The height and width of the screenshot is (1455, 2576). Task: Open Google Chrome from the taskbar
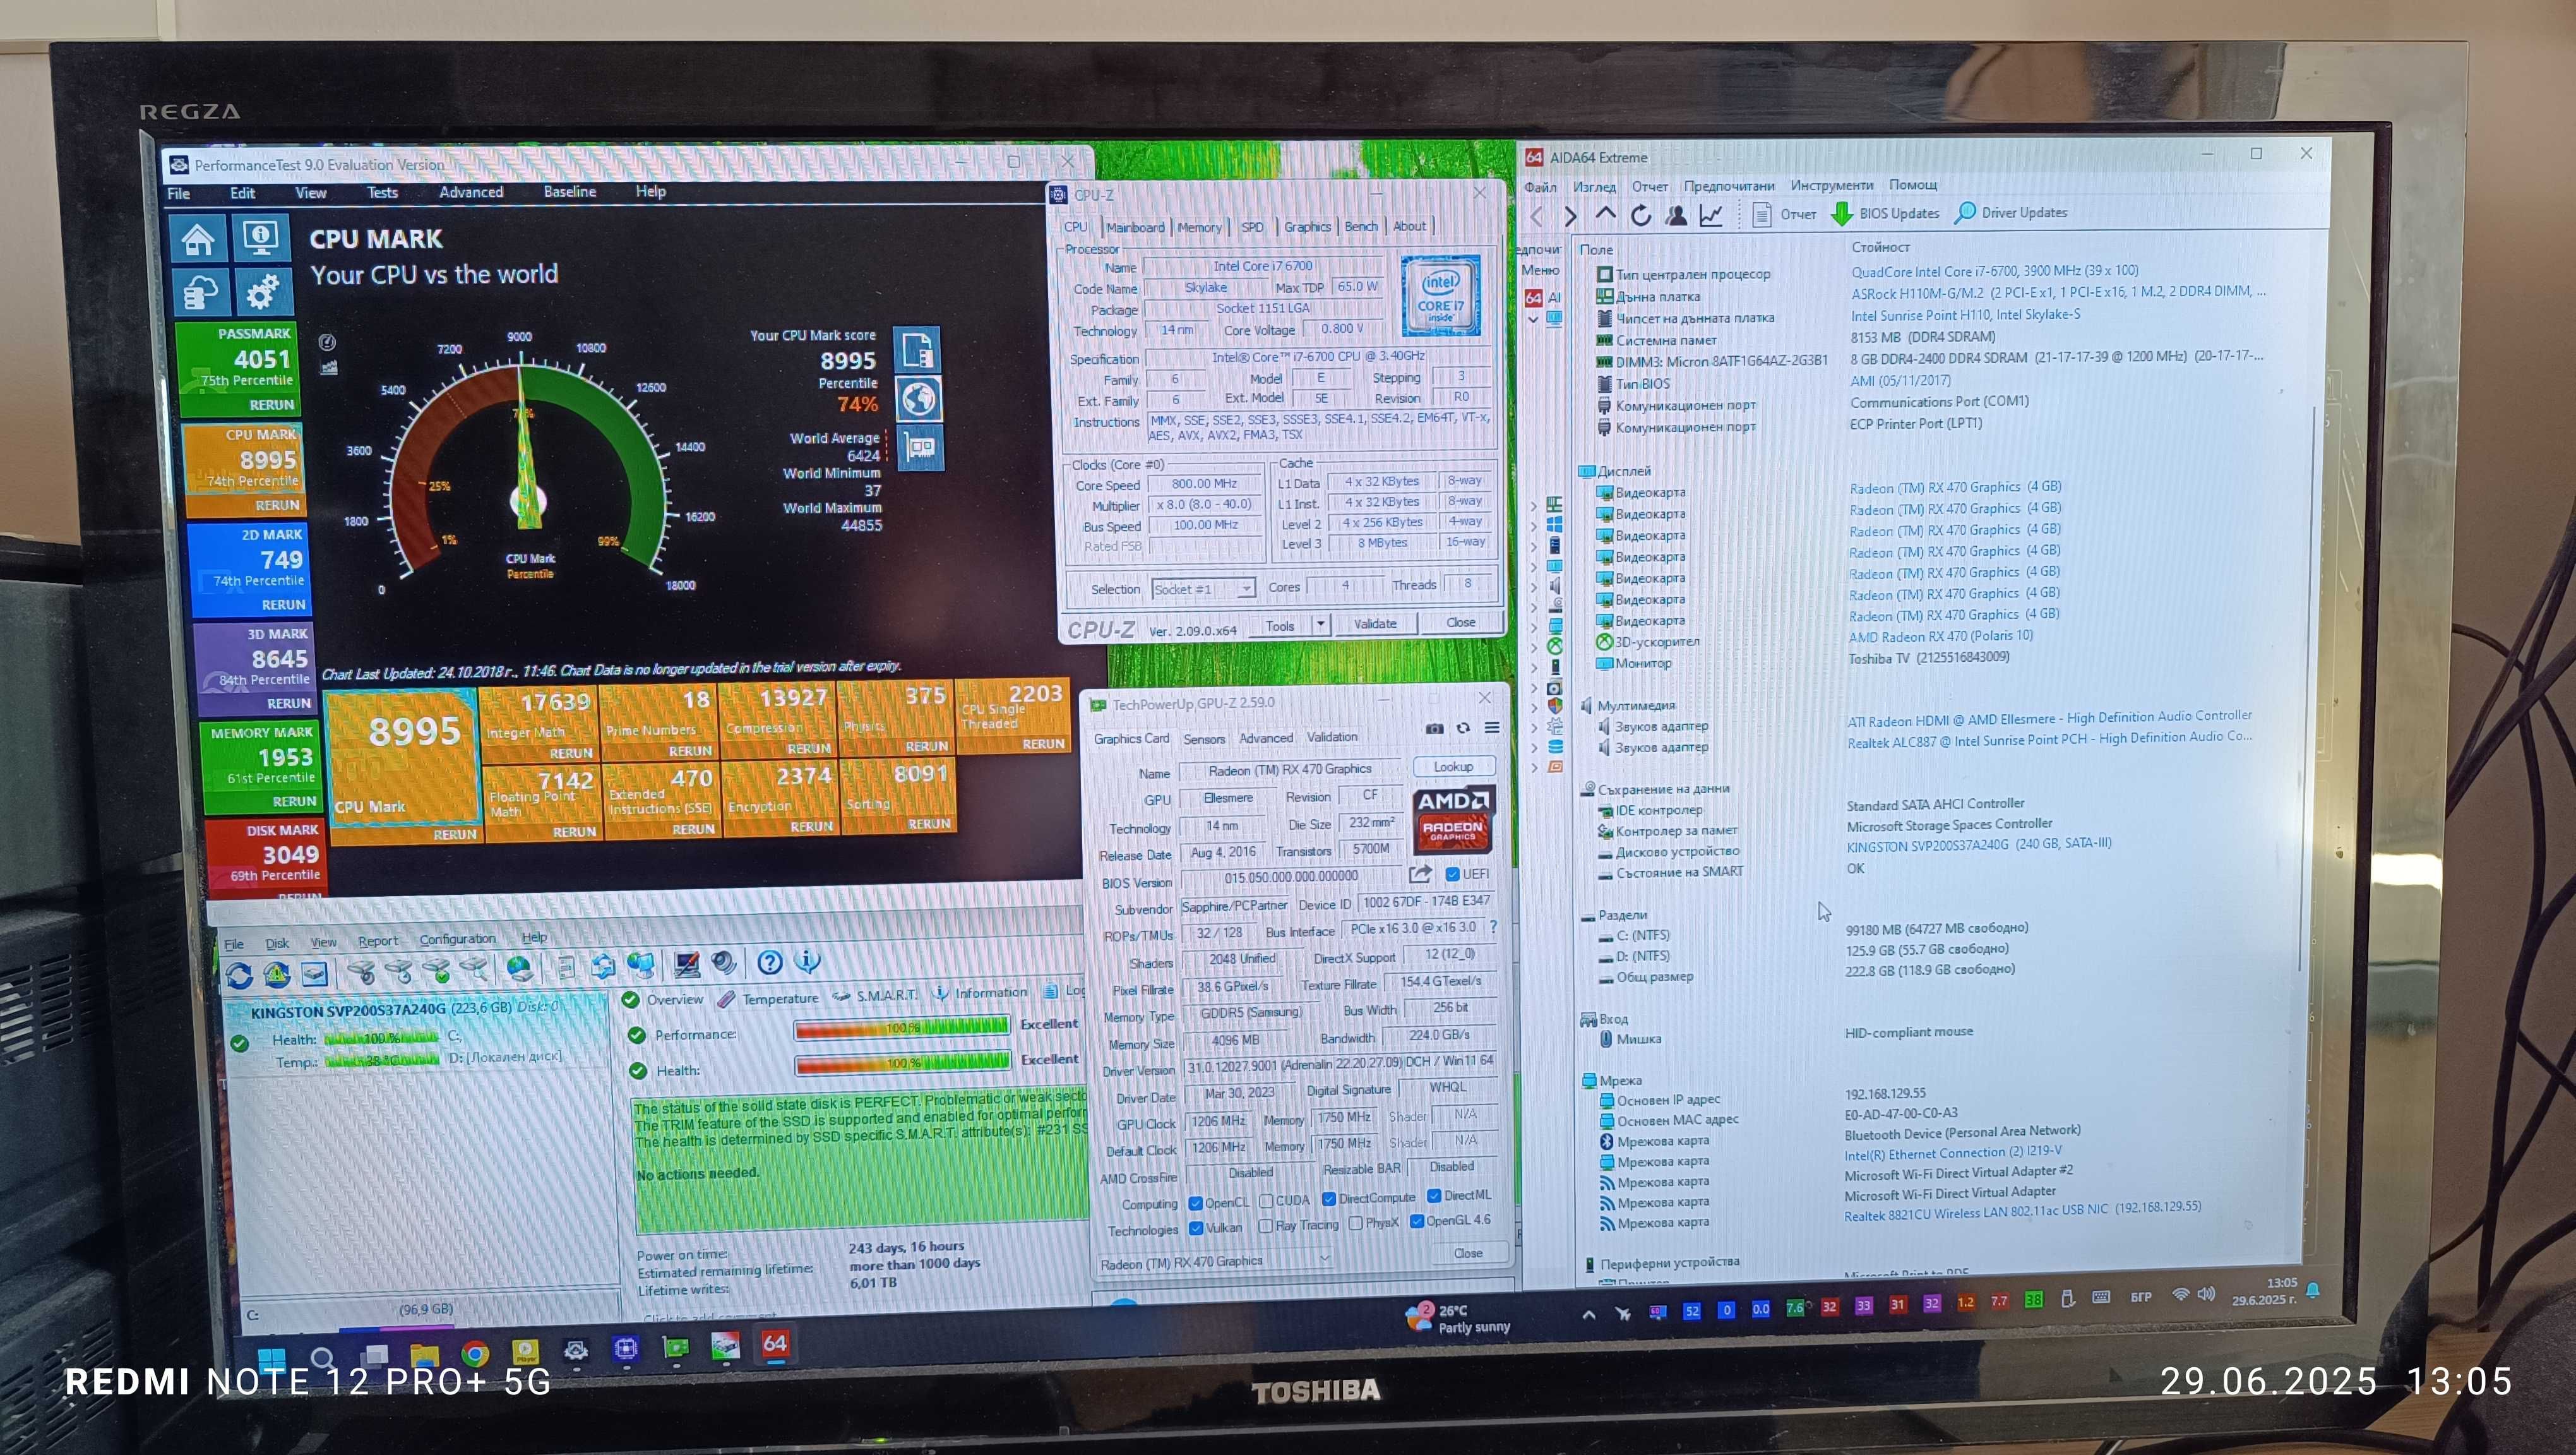click(475, 1354)
